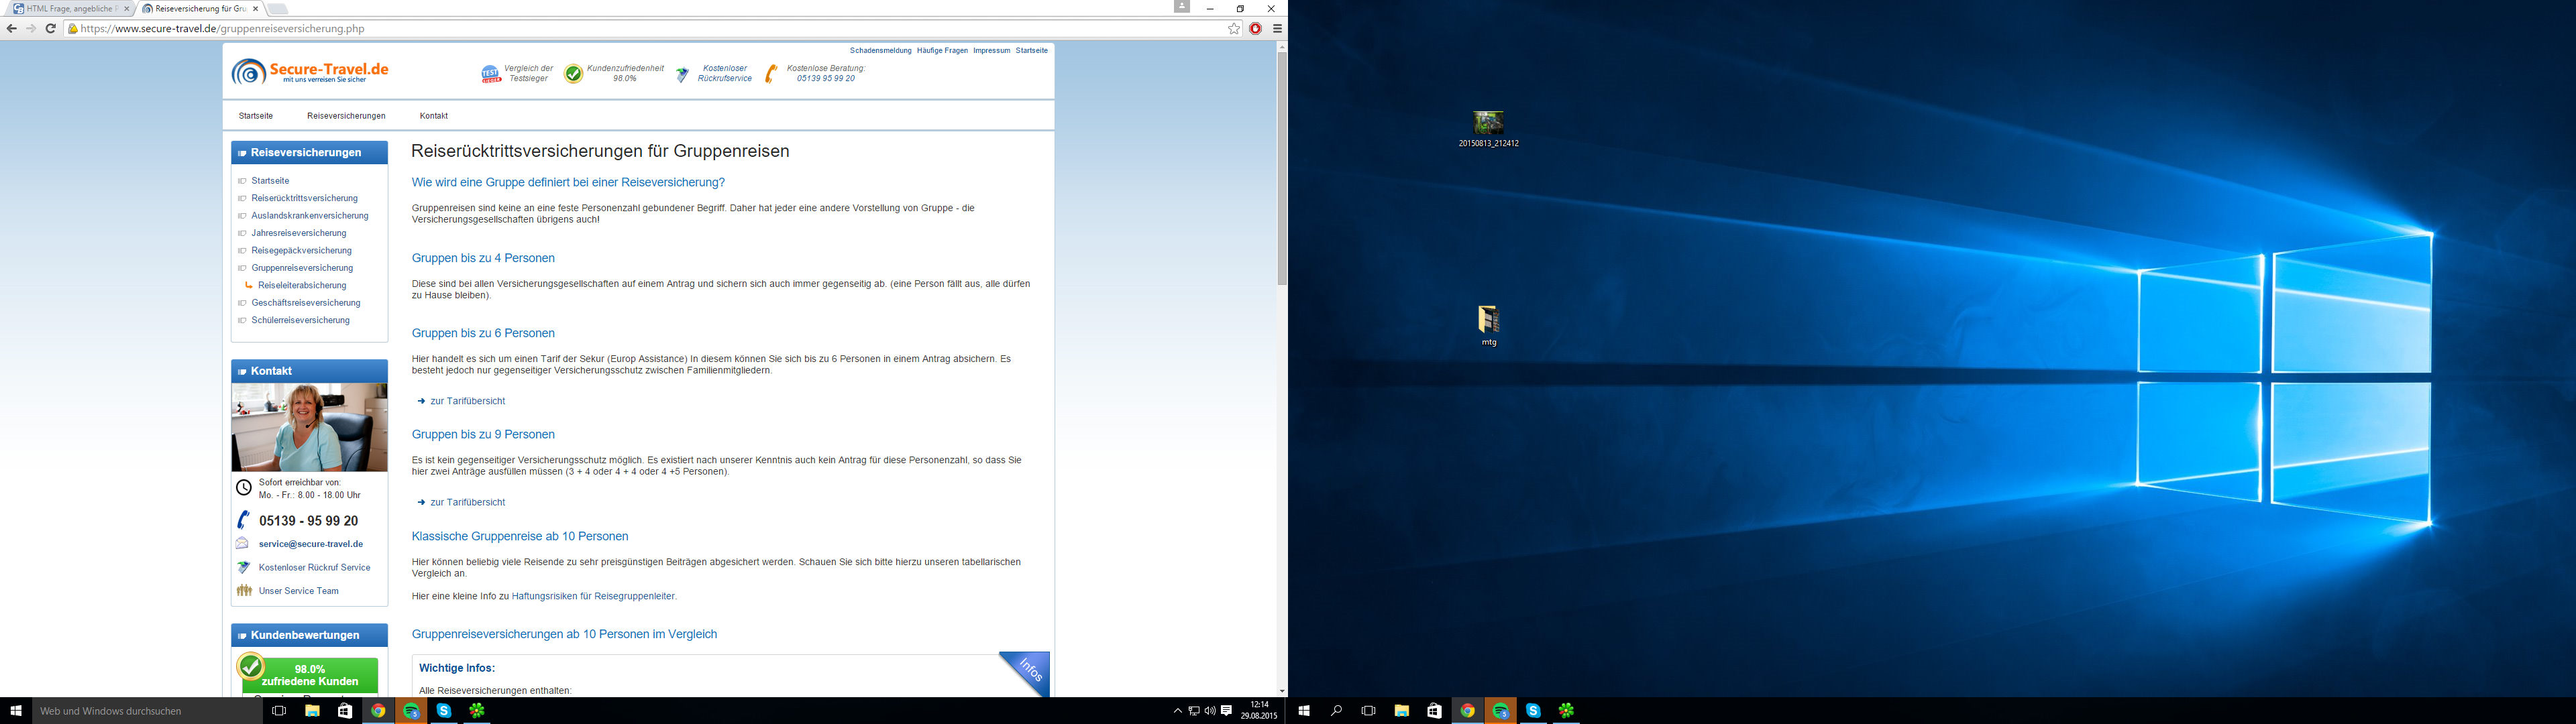2576x724 pixels.
Task: Open the mtg archive on the desktop
Action: (x=1488, y=320)
